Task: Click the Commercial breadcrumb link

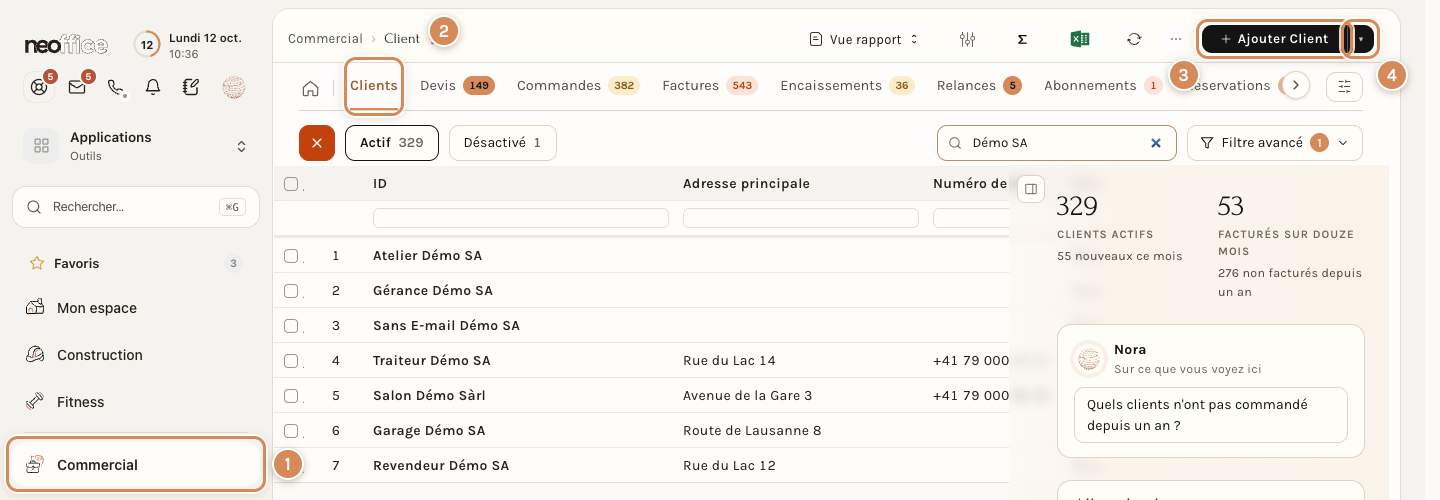Action: coord(325,39)
